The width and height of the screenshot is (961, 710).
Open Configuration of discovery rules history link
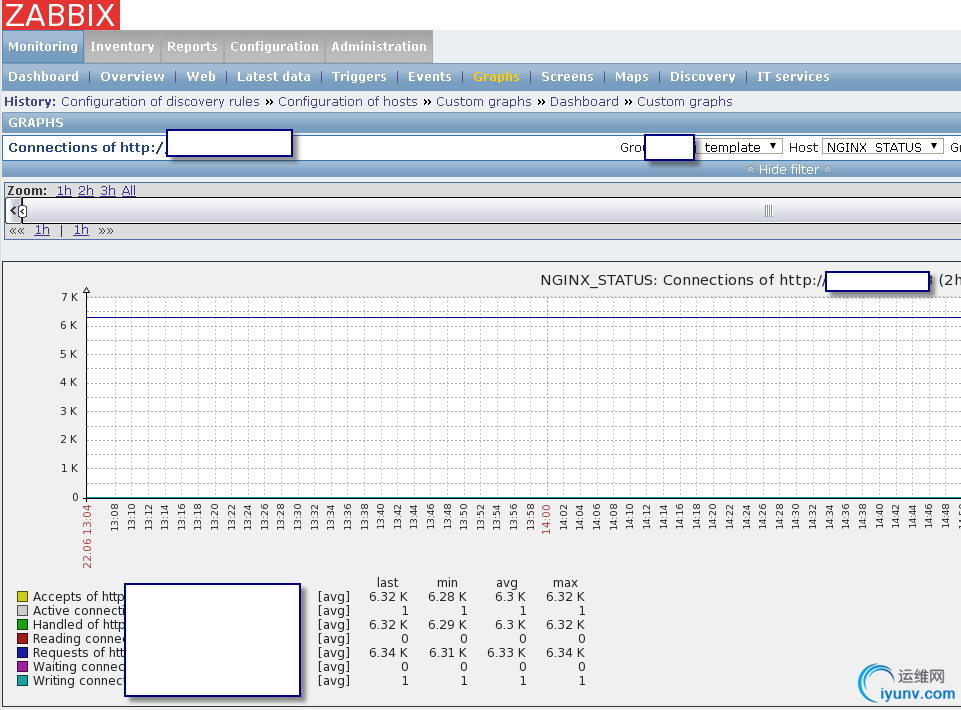tap(160, 102)
